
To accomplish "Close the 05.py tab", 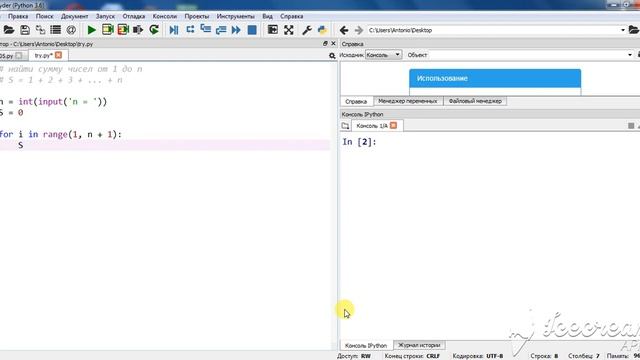I will tap(19, 55).
